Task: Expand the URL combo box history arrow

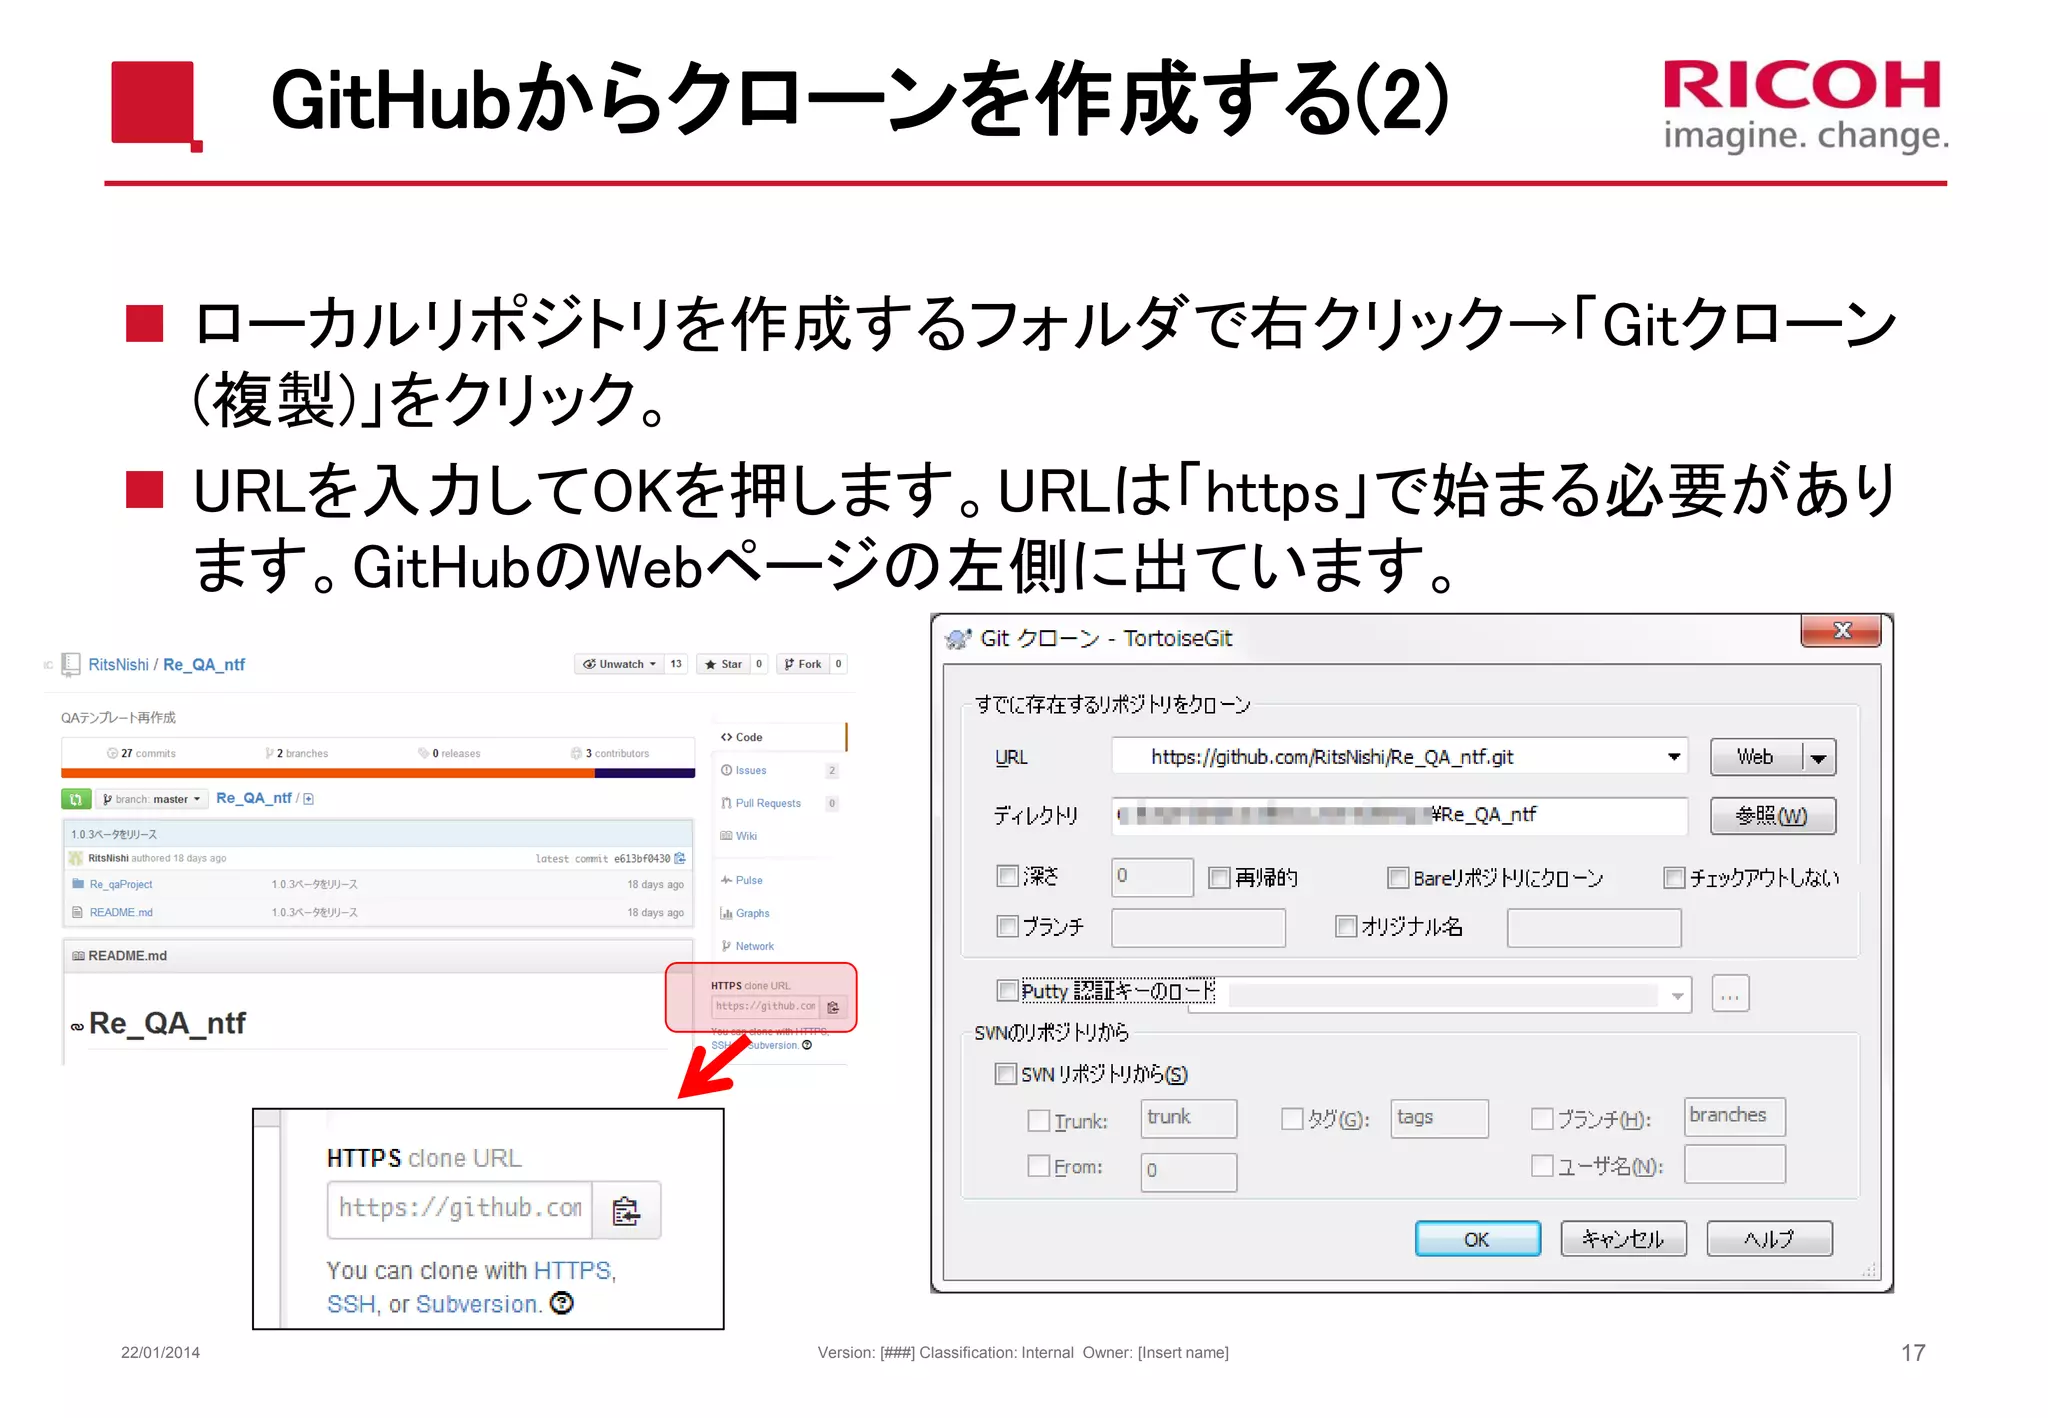Action: tap(1673, 757)
